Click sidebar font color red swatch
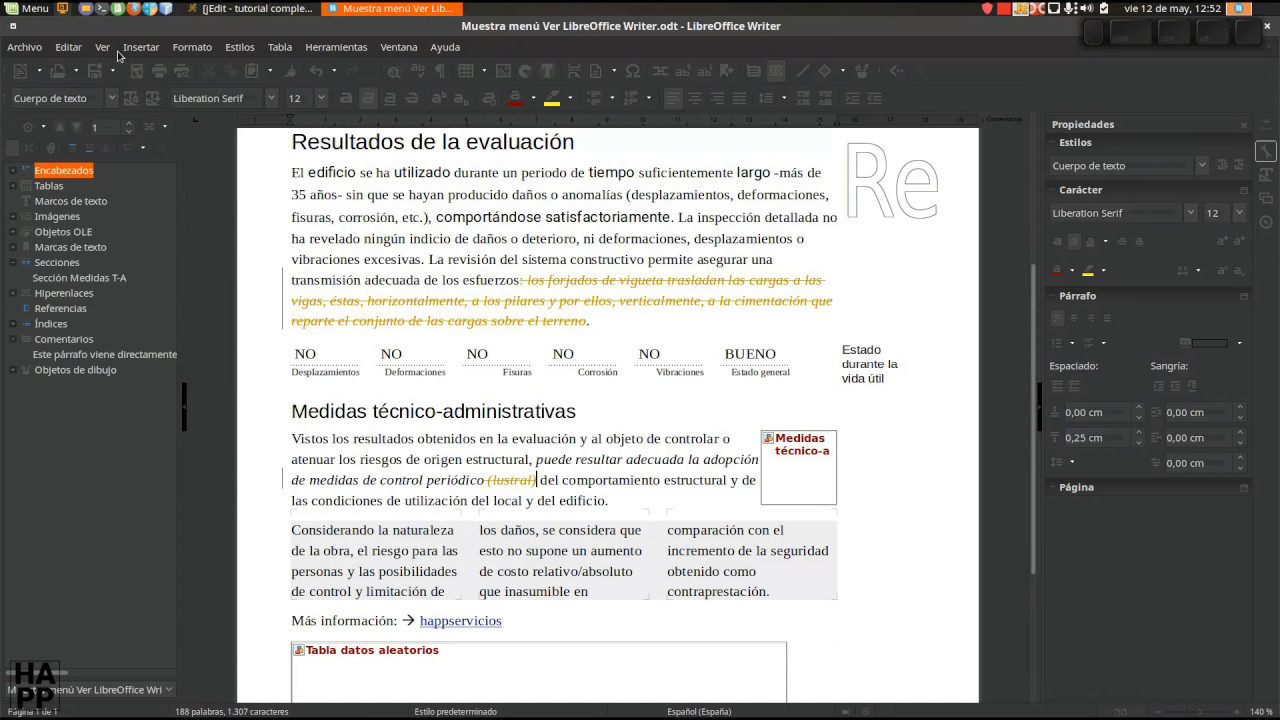Screen dimensions: 1280x720 [x=1058, y=270]
